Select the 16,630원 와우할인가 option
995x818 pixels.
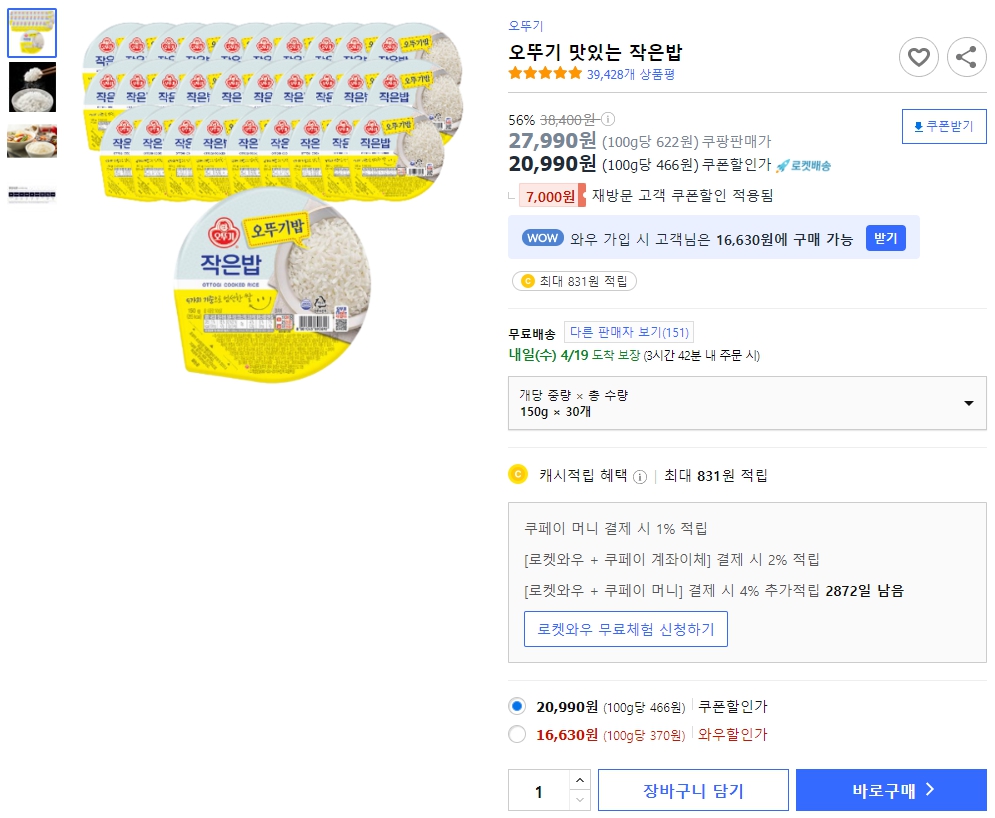click(x=517, y=734)
